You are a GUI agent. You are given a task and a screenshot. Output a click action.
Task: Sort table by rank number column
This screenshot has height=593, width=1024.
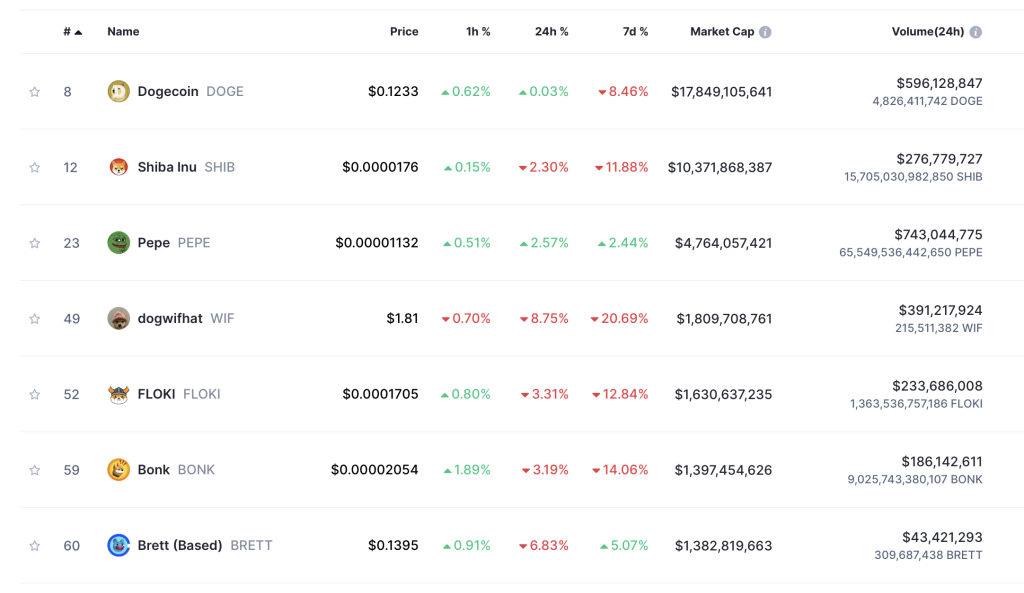[x=72, y=31]
